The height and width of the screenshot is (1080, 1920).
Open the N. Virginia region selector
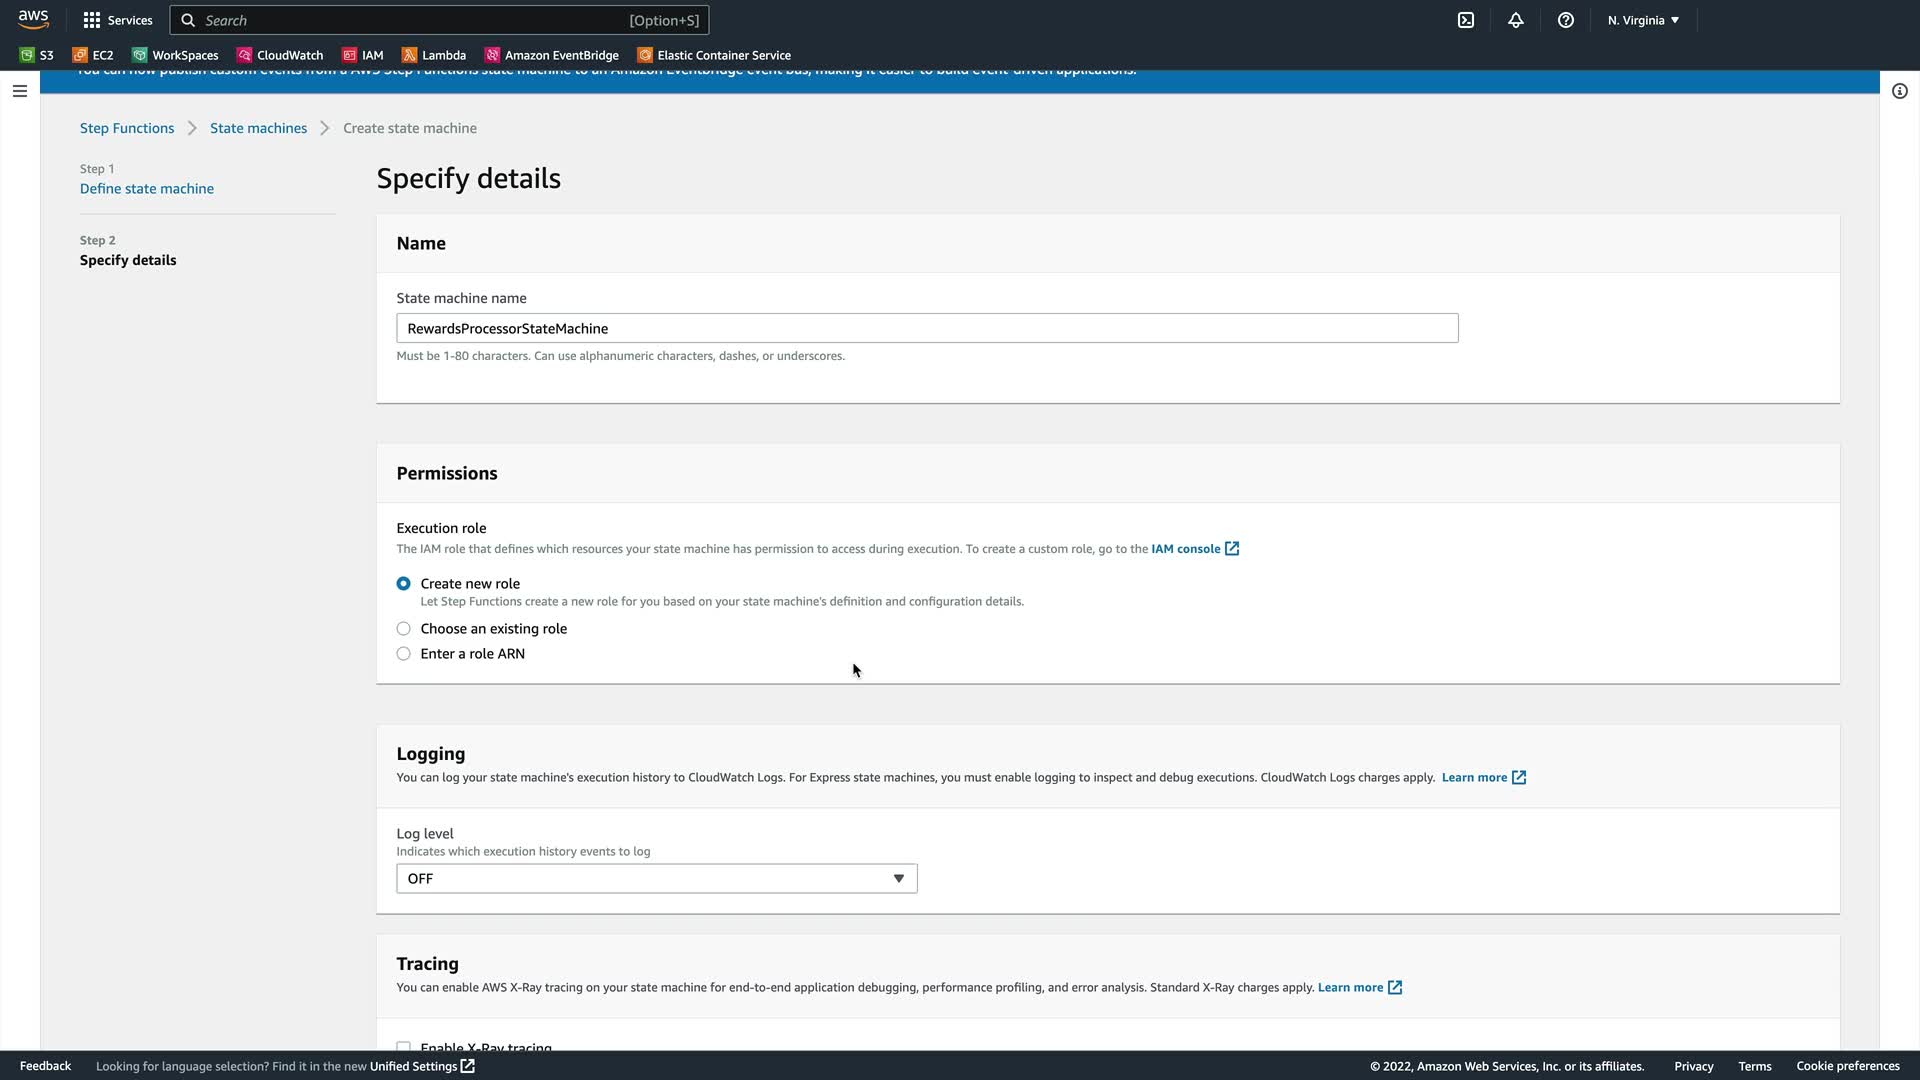[x=1643, y=20]
